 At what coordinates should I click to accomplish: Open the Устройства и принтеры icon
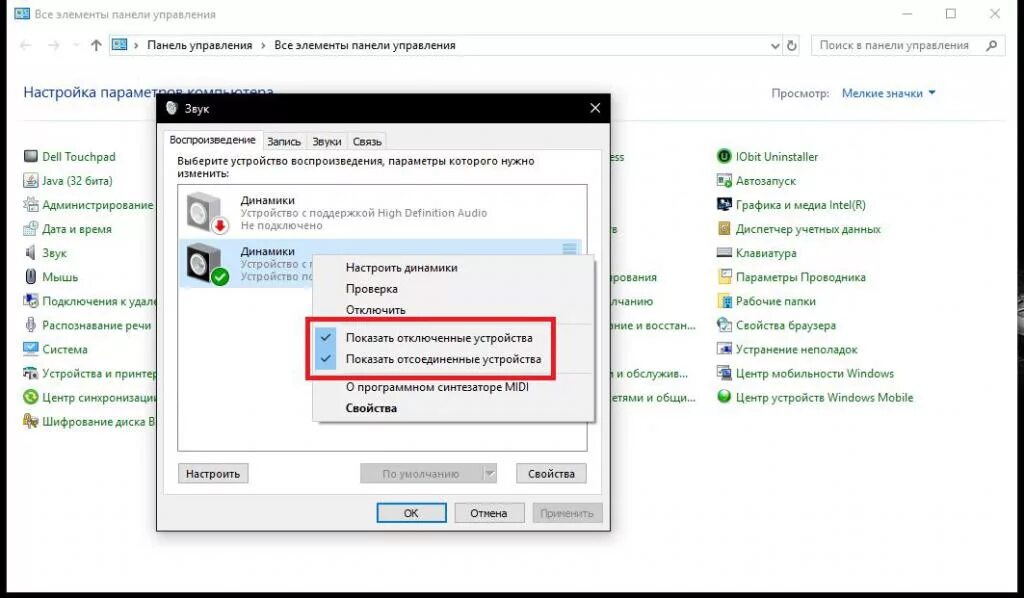coord(31,373)
